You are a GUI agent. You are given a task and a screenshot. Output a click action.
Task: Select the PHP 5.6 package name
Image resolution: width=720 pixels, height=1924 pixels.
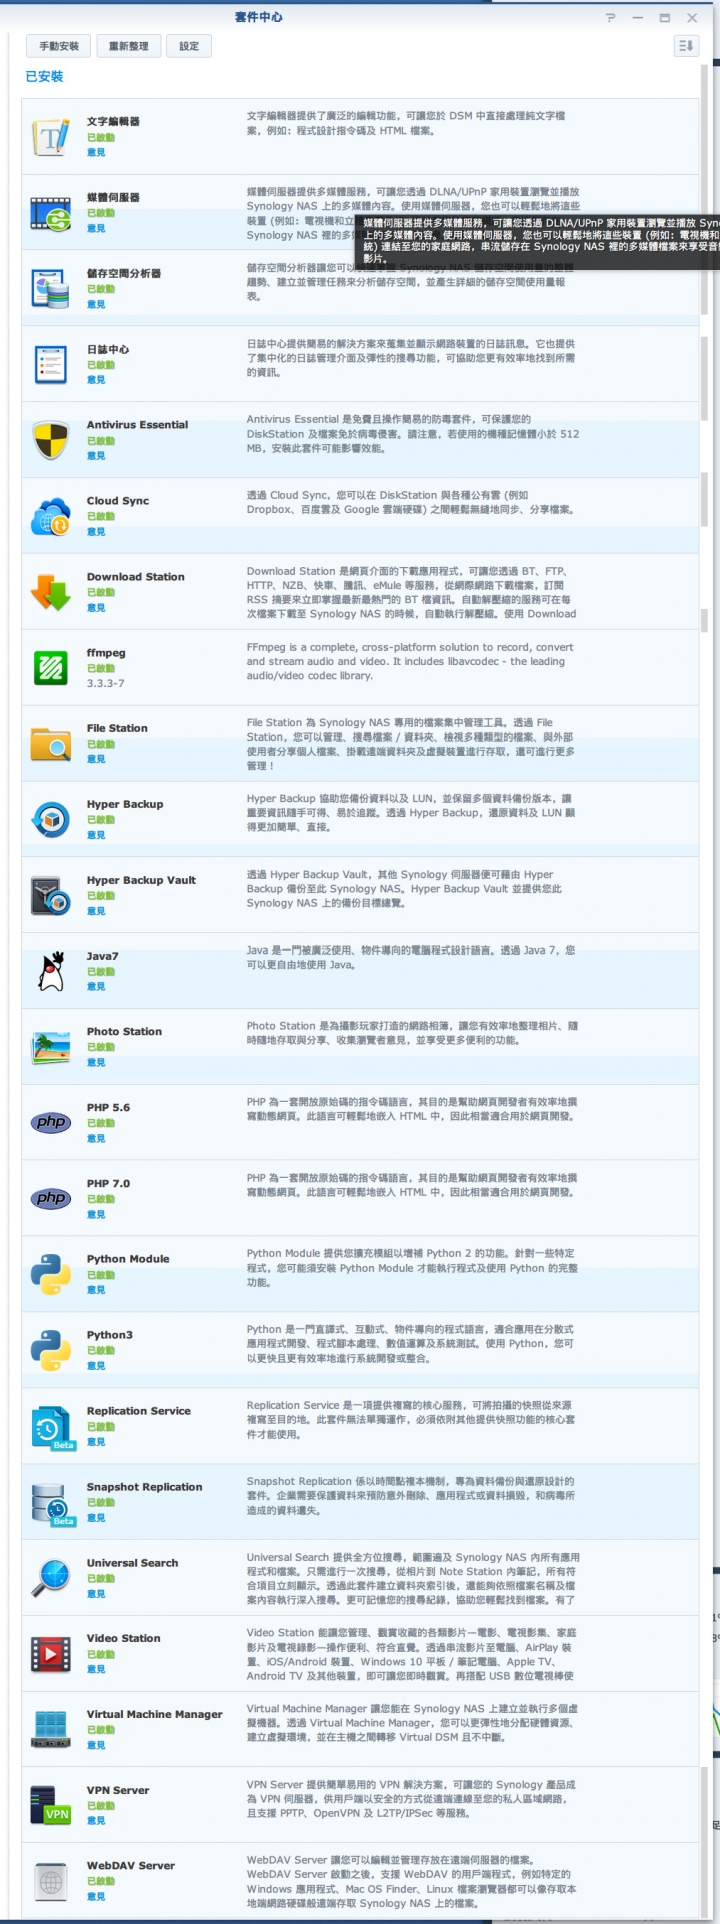point(108,1108)
